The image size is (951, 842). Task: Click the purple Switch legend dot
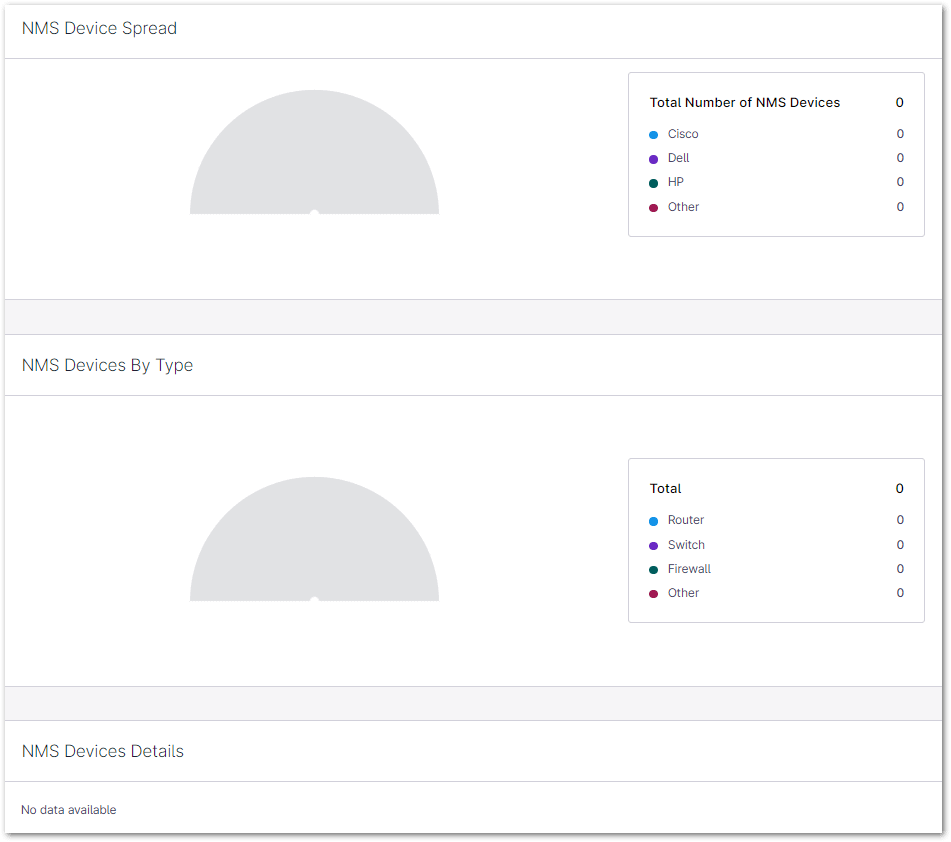[653, 546]
